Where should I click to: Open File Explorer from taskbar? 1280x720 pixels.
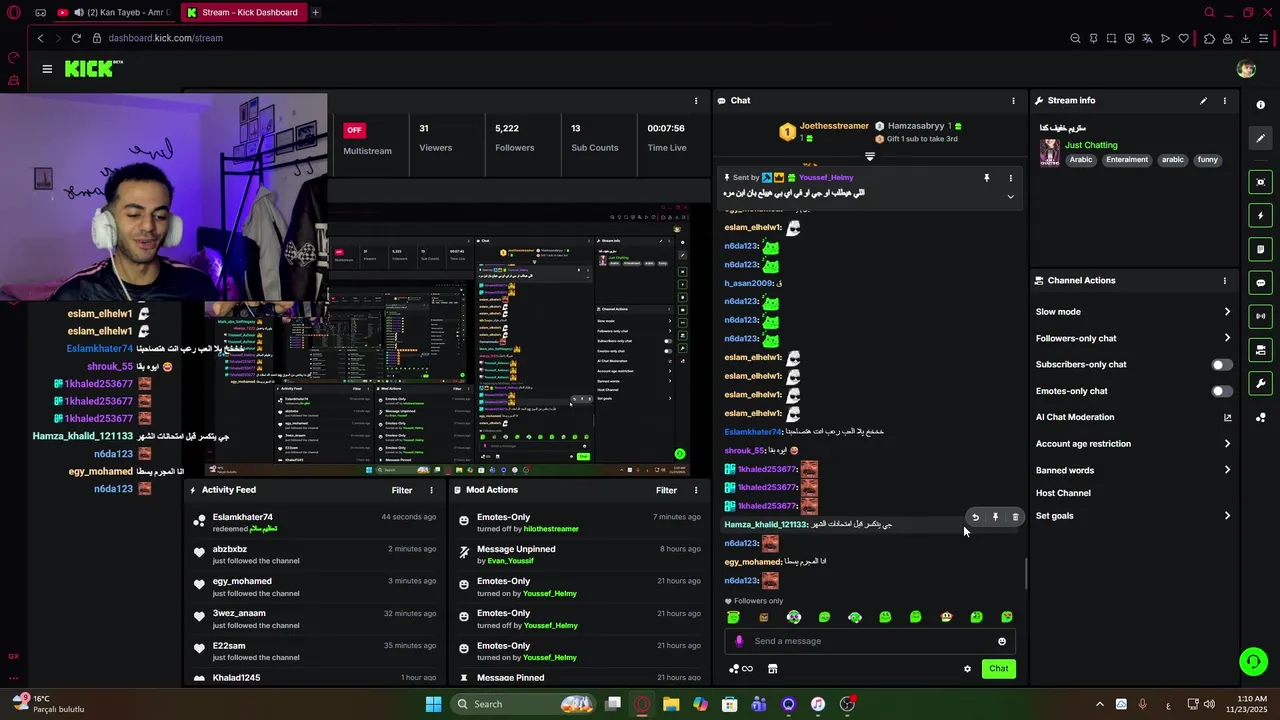coord(671,704)
